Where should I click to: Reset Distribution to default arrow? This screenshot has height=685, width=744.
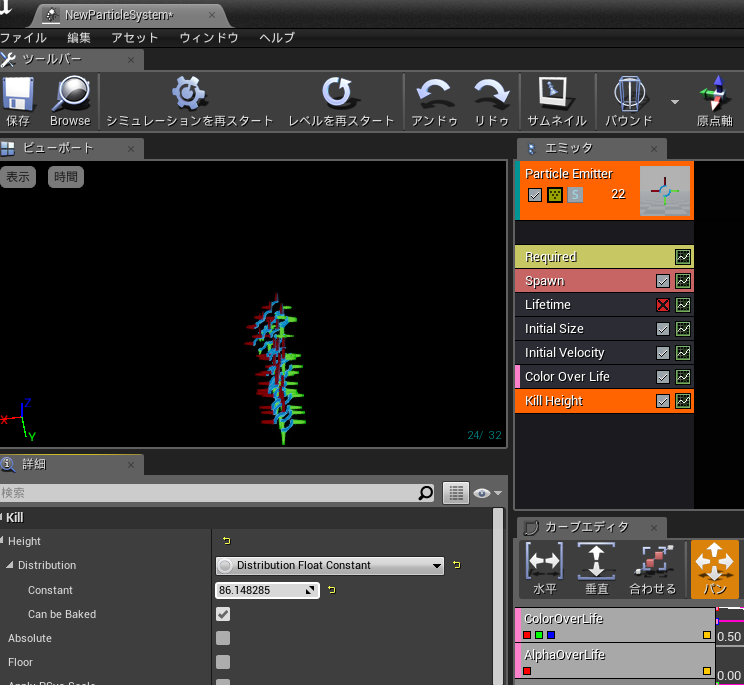coord(456,565)
